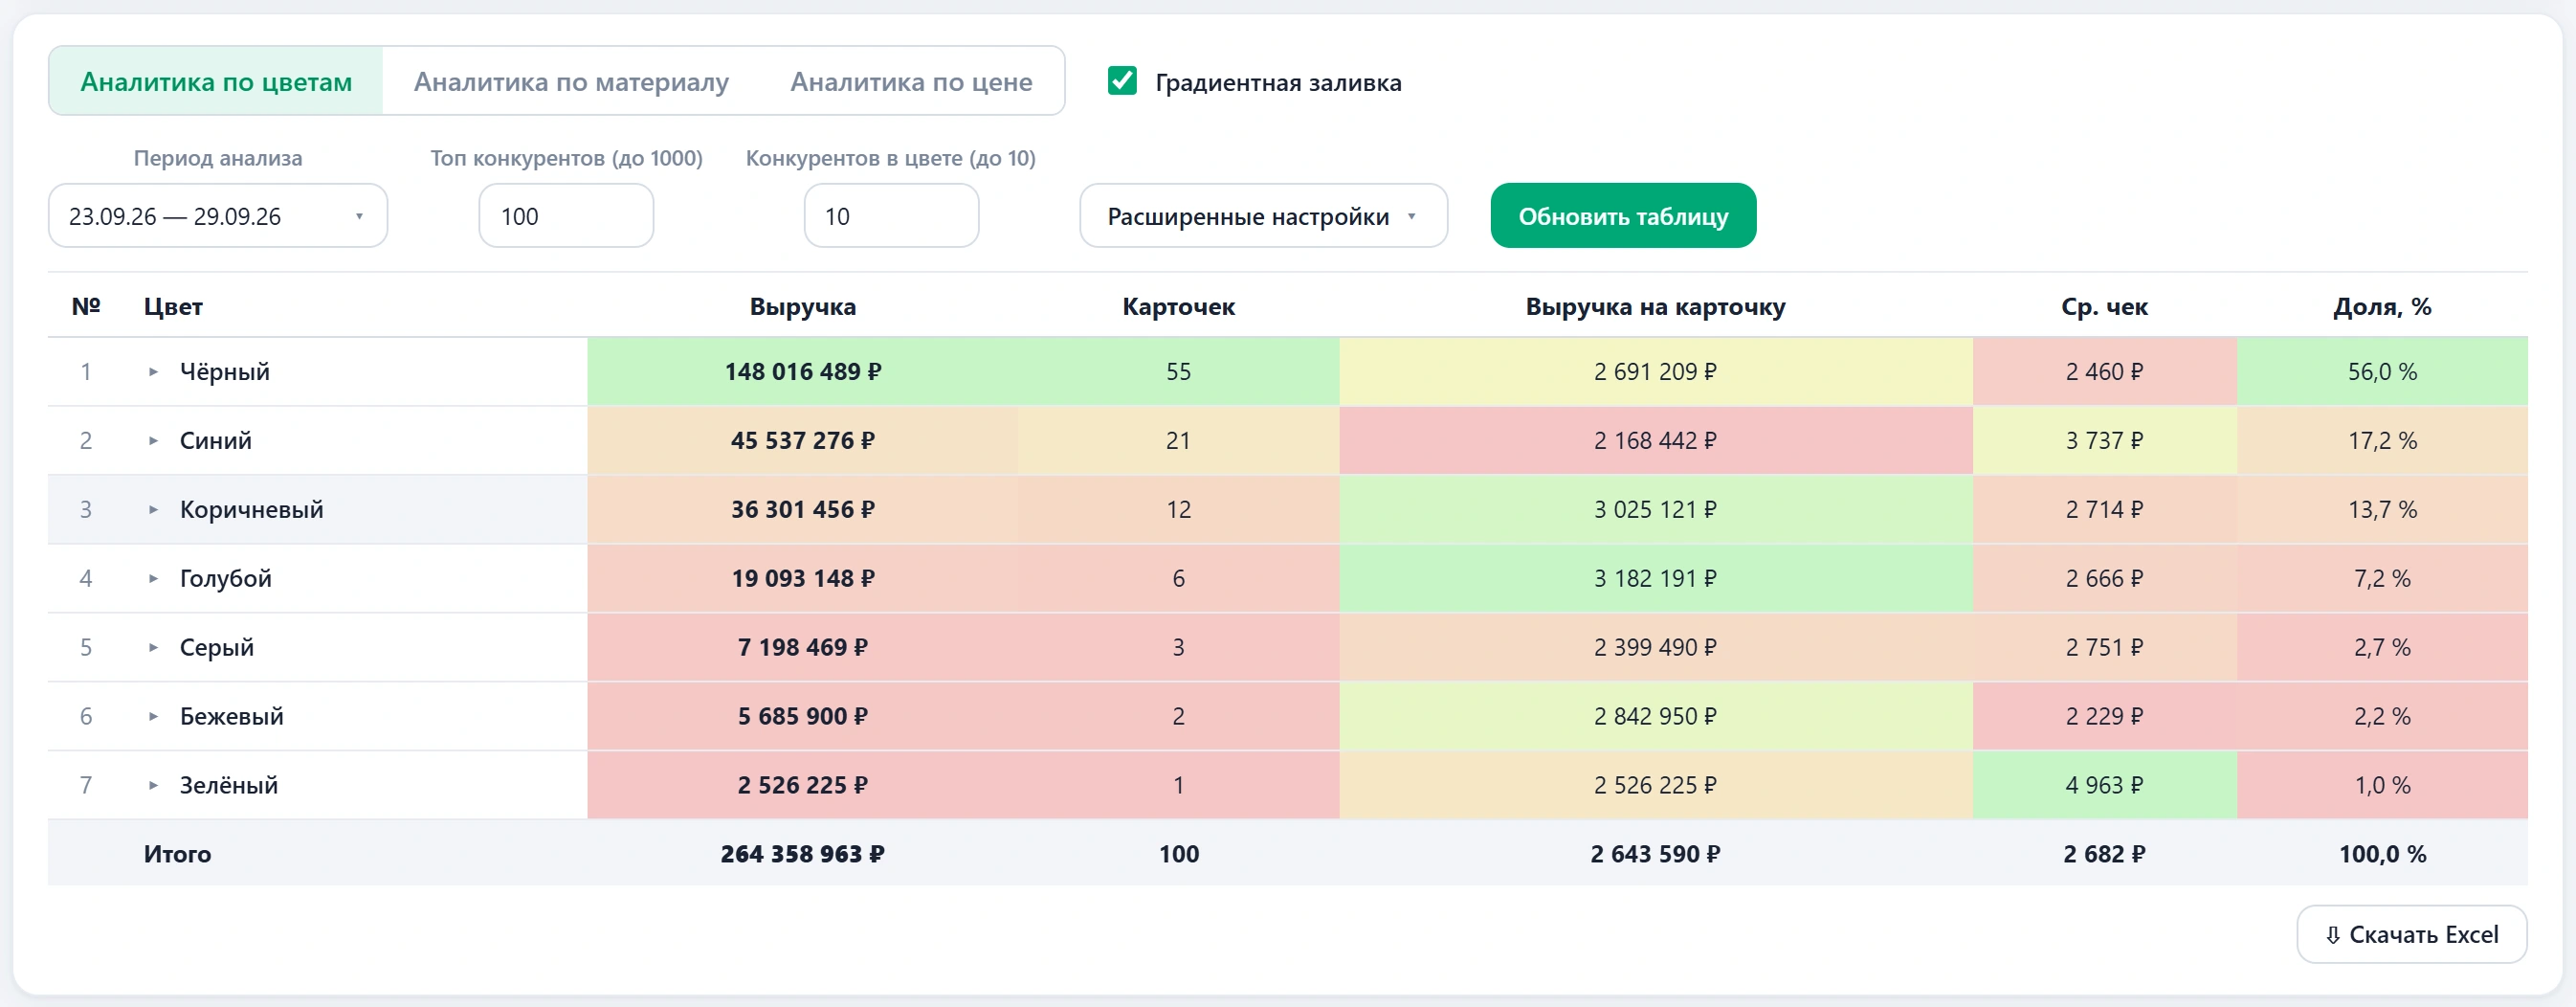Viewport: 2576px width, 1007px height.
Task: Click Конкурентов в цвете input with 10
Action: [x=891, y=216]
